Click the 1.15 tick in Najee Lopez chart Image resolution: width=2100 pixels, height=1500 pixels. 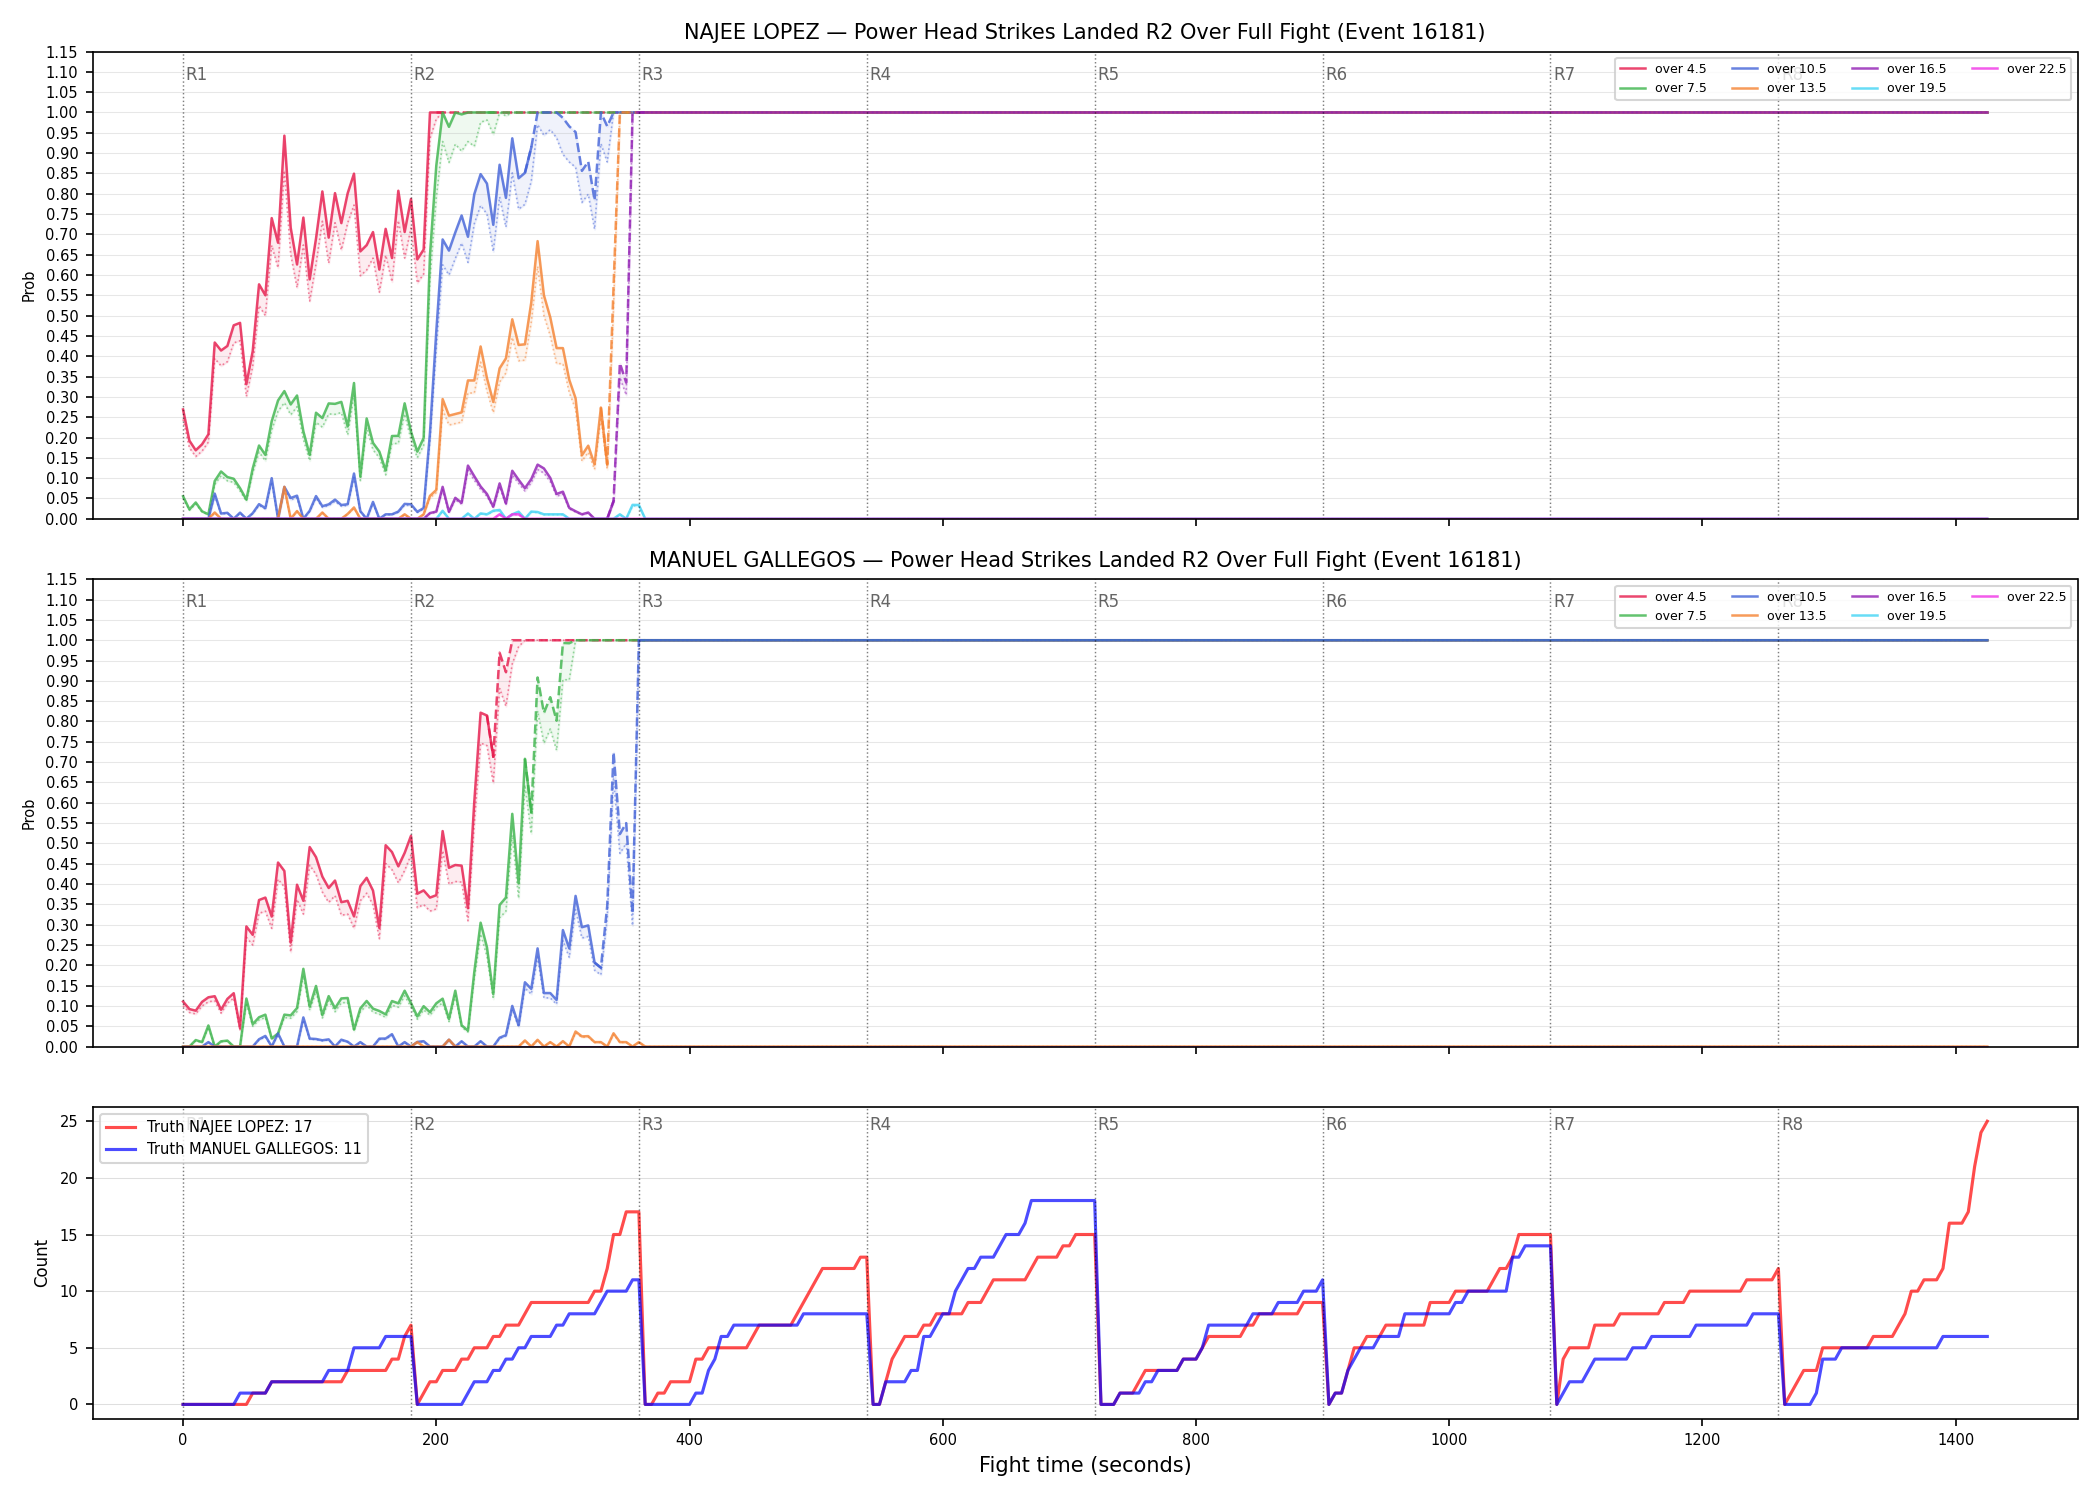62,52
